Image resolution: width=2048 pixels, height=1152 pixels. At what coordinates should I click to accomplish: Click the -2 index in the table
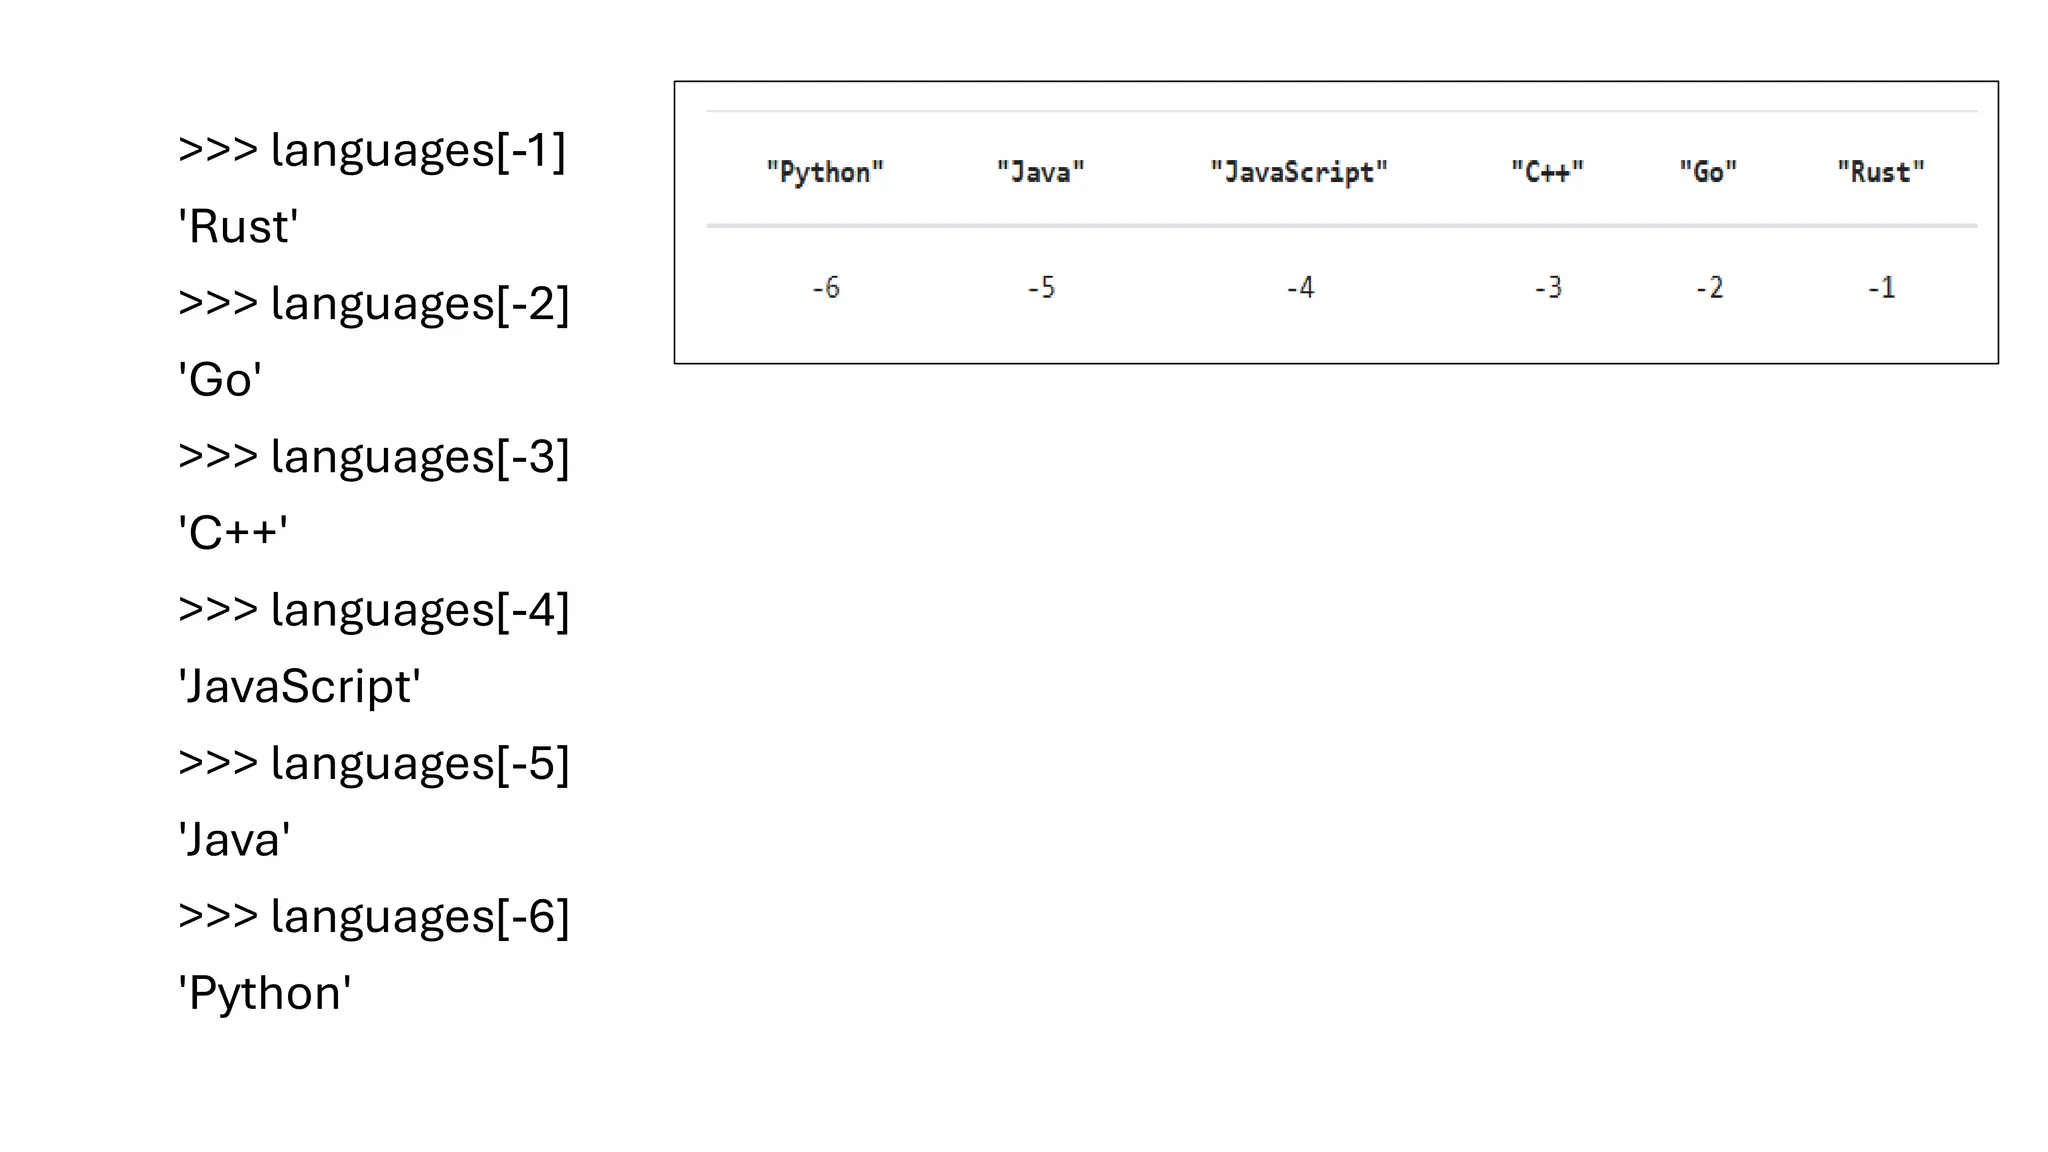[x=1709, y=288]
